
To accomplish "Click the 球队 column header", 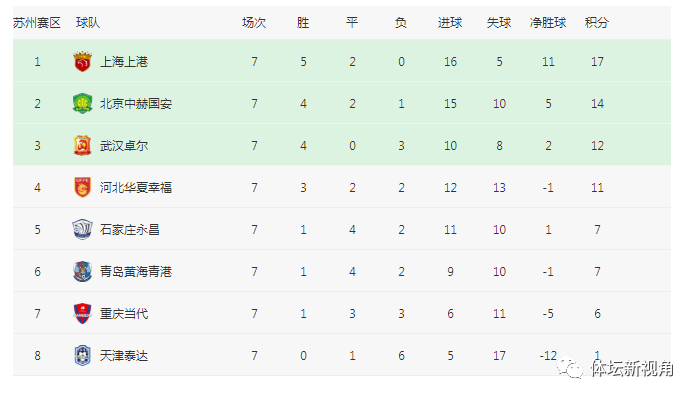I will click(x=88, y=23).
